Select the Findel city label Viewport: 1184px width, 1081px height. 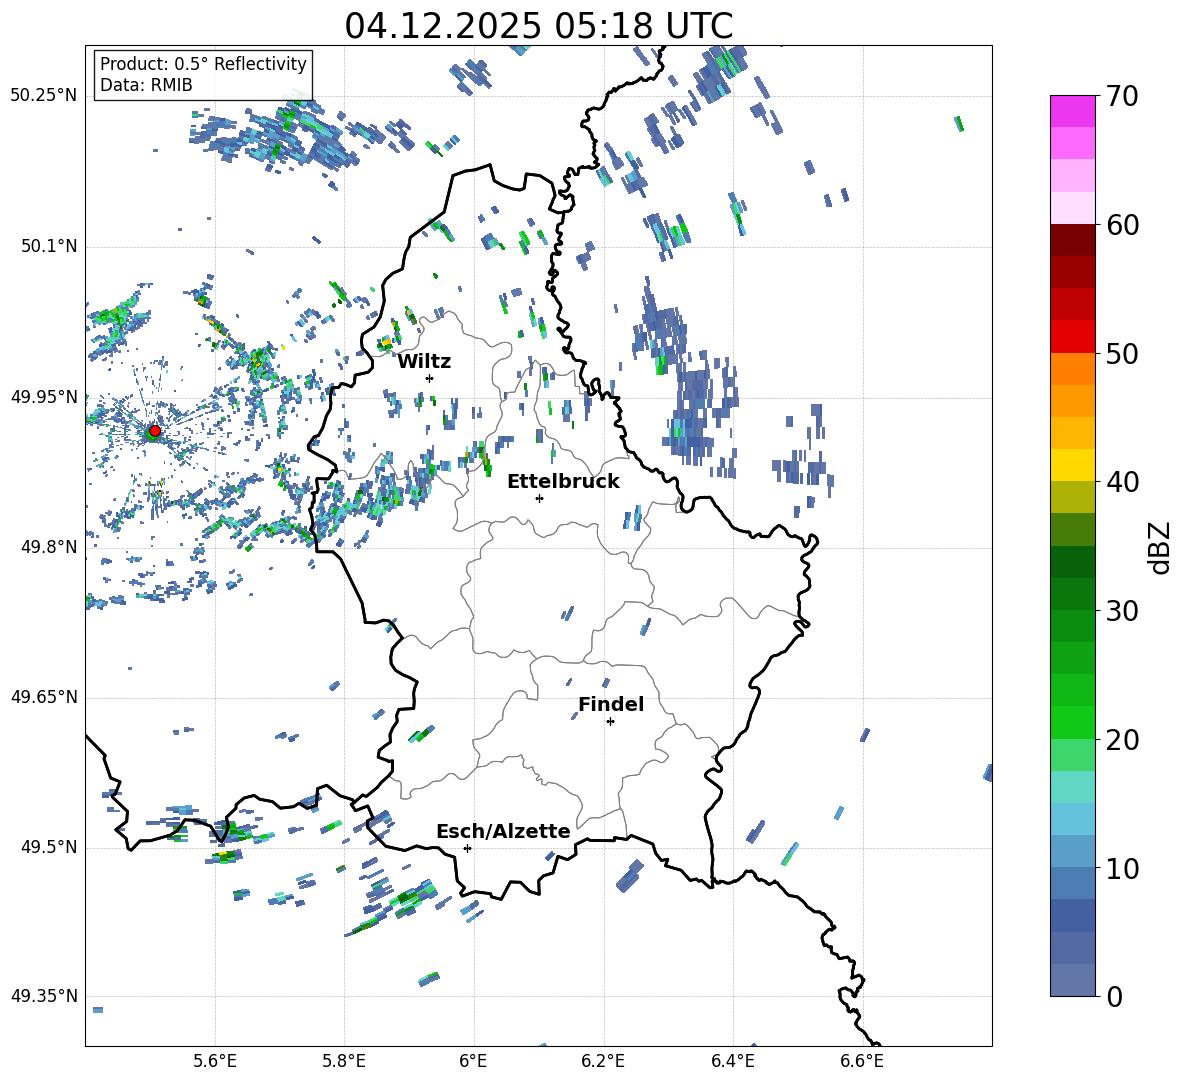point(611,705)
